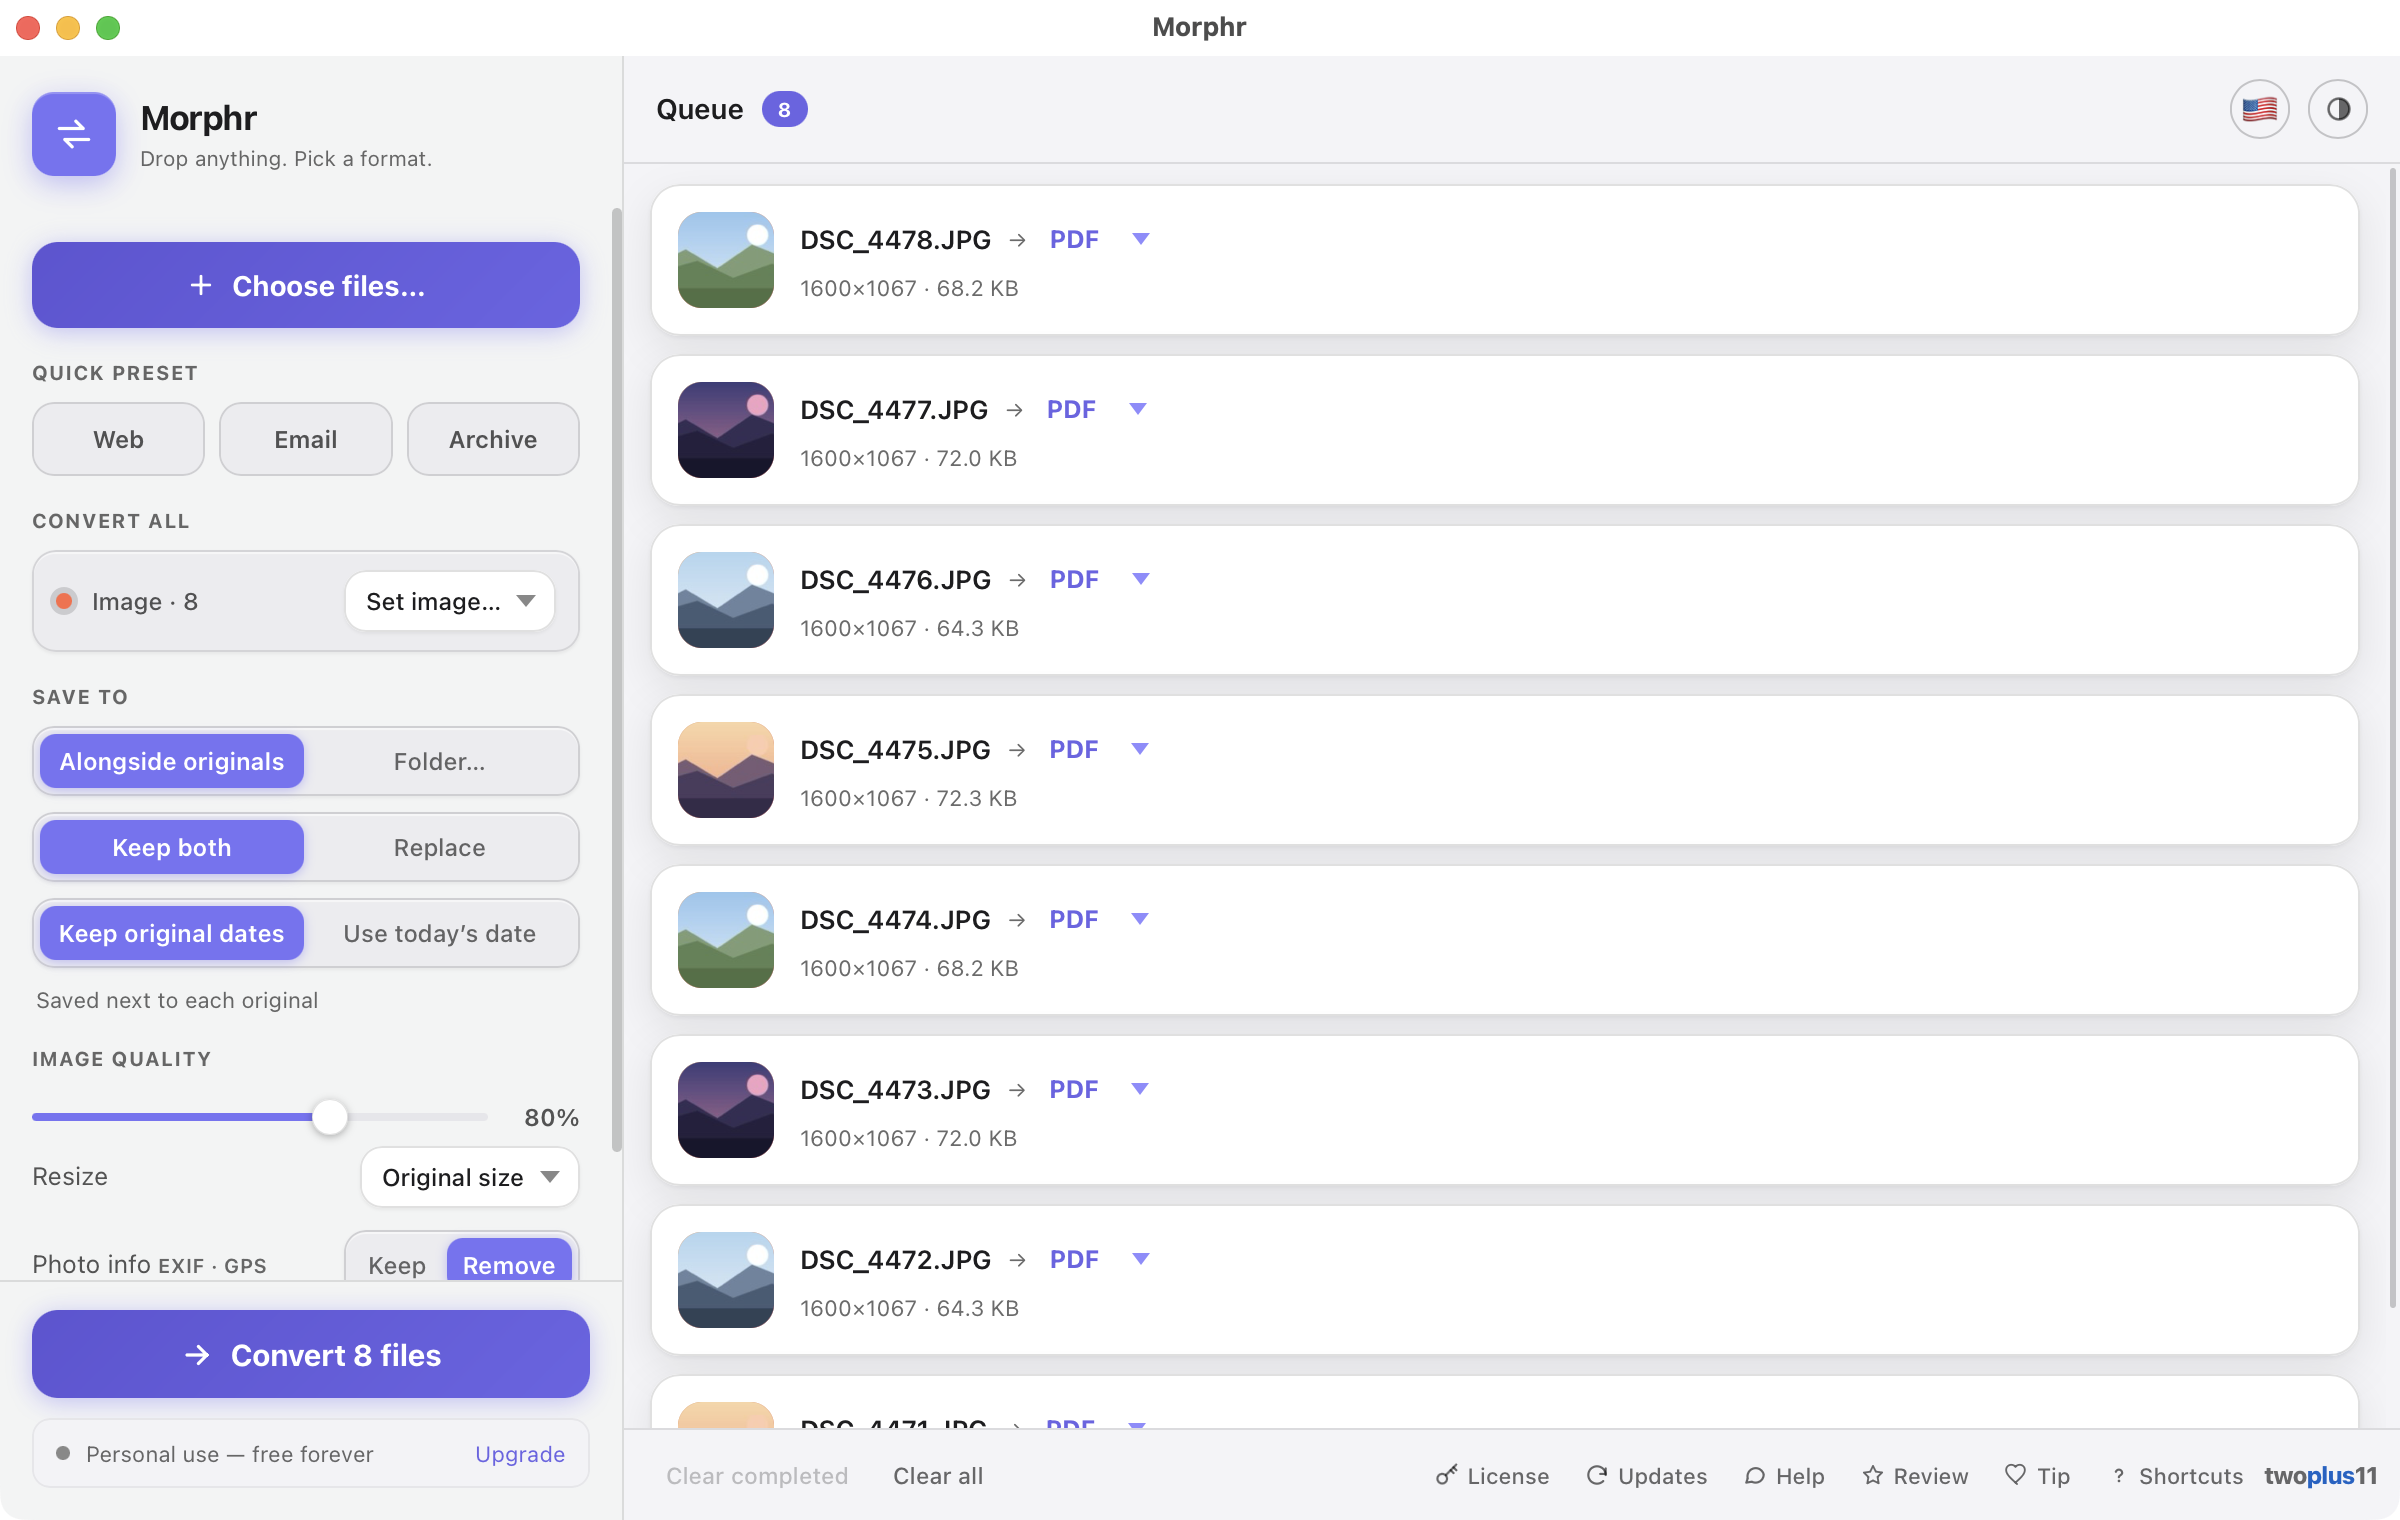Click PDF target format of DSC_4476.JPG
2400x1520 pixels.
(x=1074, y=579)
